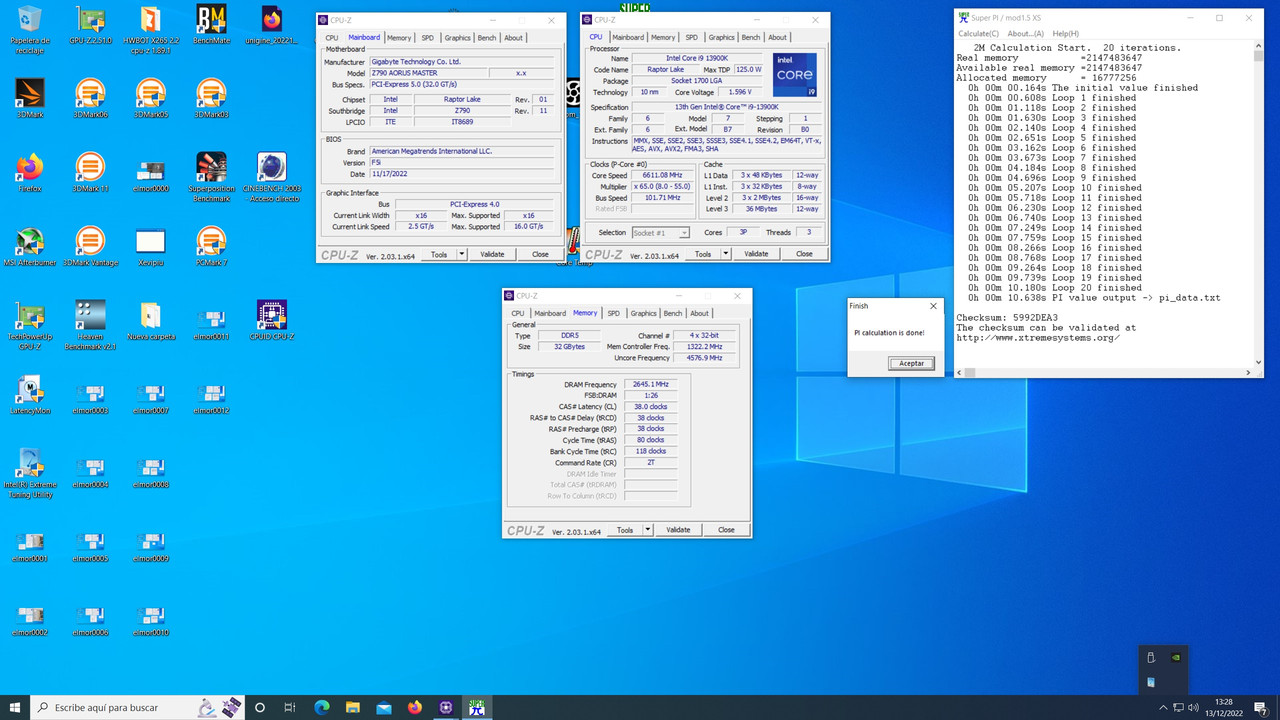Screen dimensions: 1280x720
Task: Click Aceptar in Finish dialog
Action: click(x=911, y=363)
